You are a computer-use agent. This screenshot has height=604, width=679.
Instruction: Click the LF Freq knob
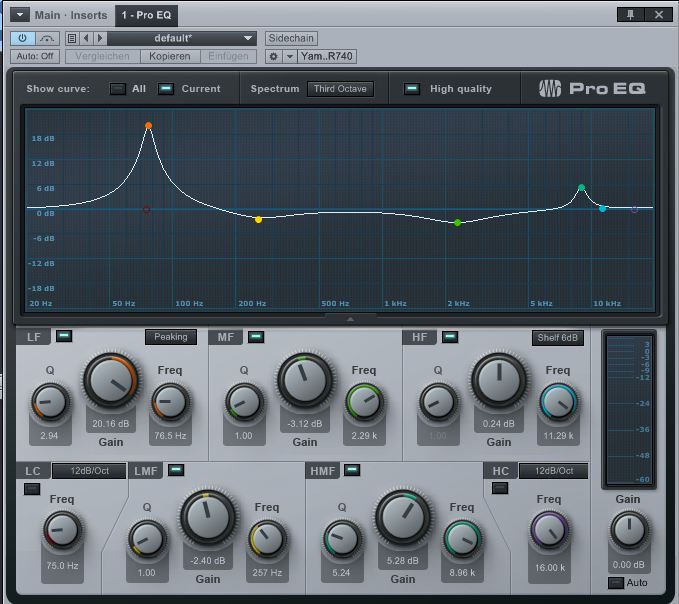(x=170, y=402)
